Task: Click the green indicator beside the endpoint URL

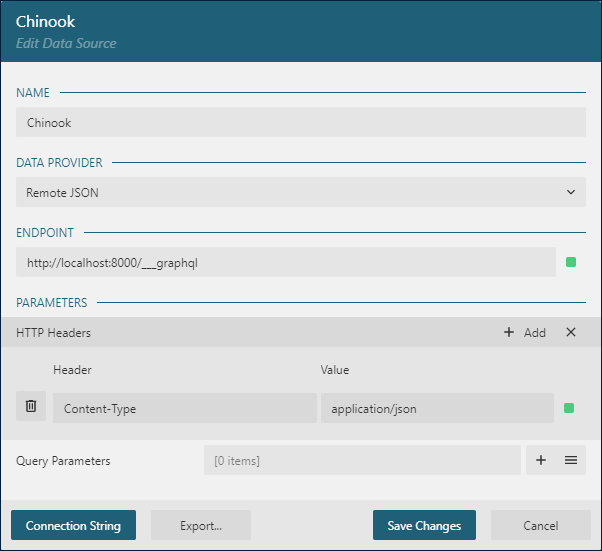Action: tap(571, 262)
